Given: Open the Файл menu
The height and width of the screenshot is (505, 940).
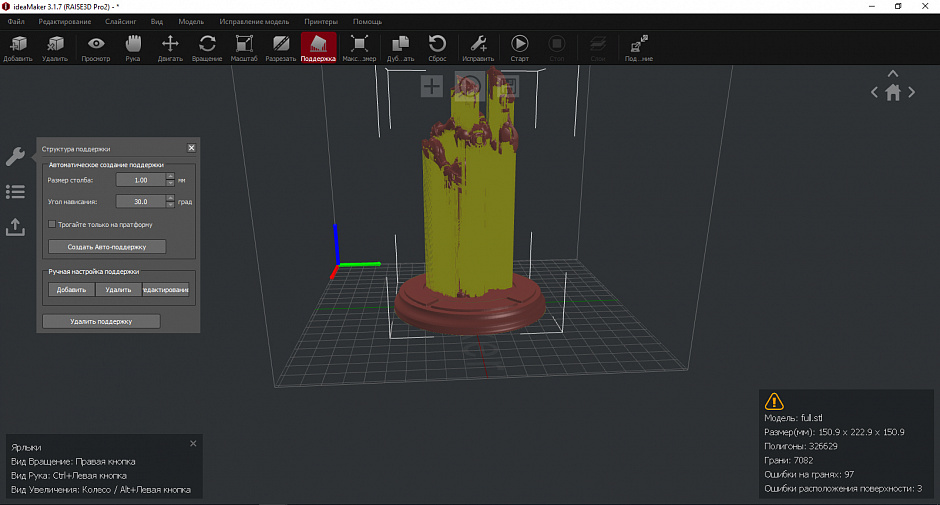Looking at the screenshot, I should (16, 22).
